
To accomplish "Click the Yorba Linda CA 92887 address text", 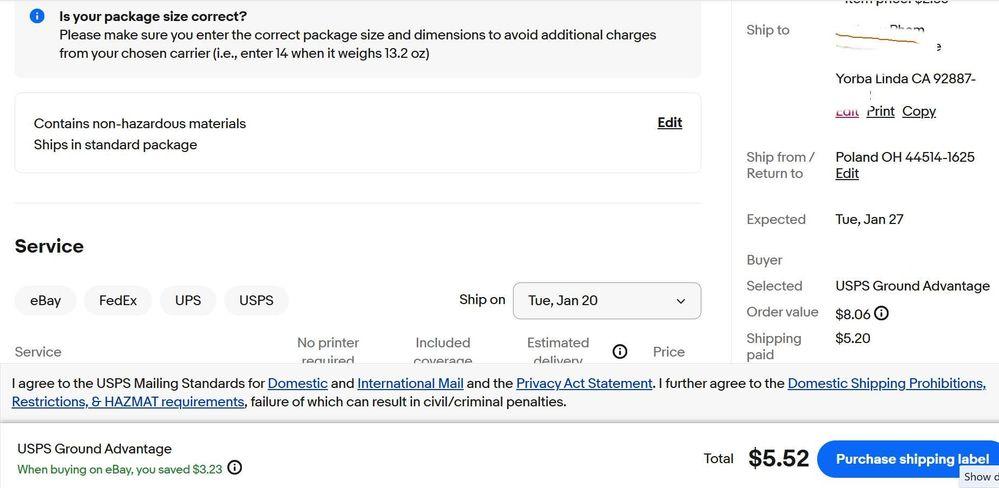I will 905,79.
